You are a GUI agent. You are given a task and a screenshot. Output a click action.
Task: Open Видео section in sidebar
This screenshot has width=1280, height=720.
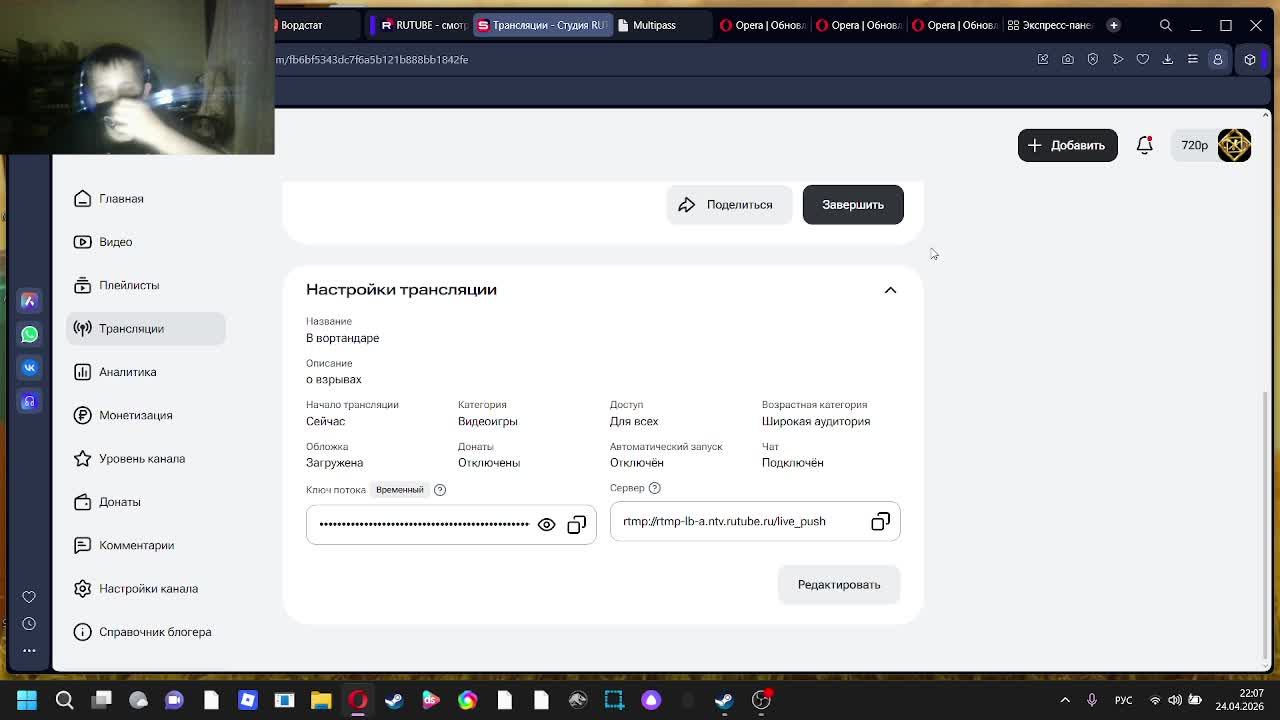(x=146, y=242)
